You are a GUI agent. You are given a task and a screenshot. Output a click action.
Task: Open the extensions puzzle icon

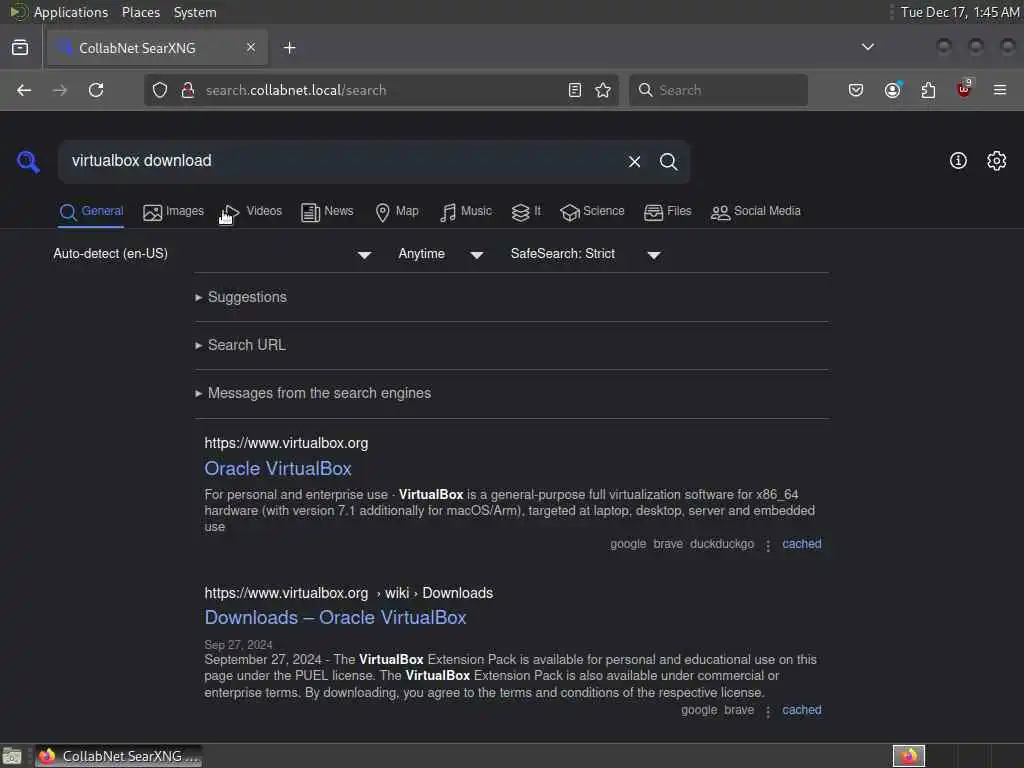click(928, 90)
